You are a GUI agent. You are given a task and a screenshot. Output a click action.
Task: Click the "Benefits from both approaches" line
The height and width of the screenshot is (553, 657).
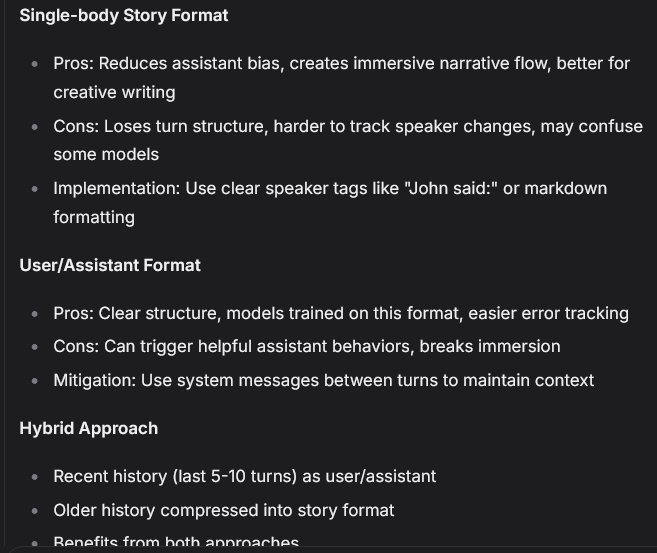tap(176, 541)
